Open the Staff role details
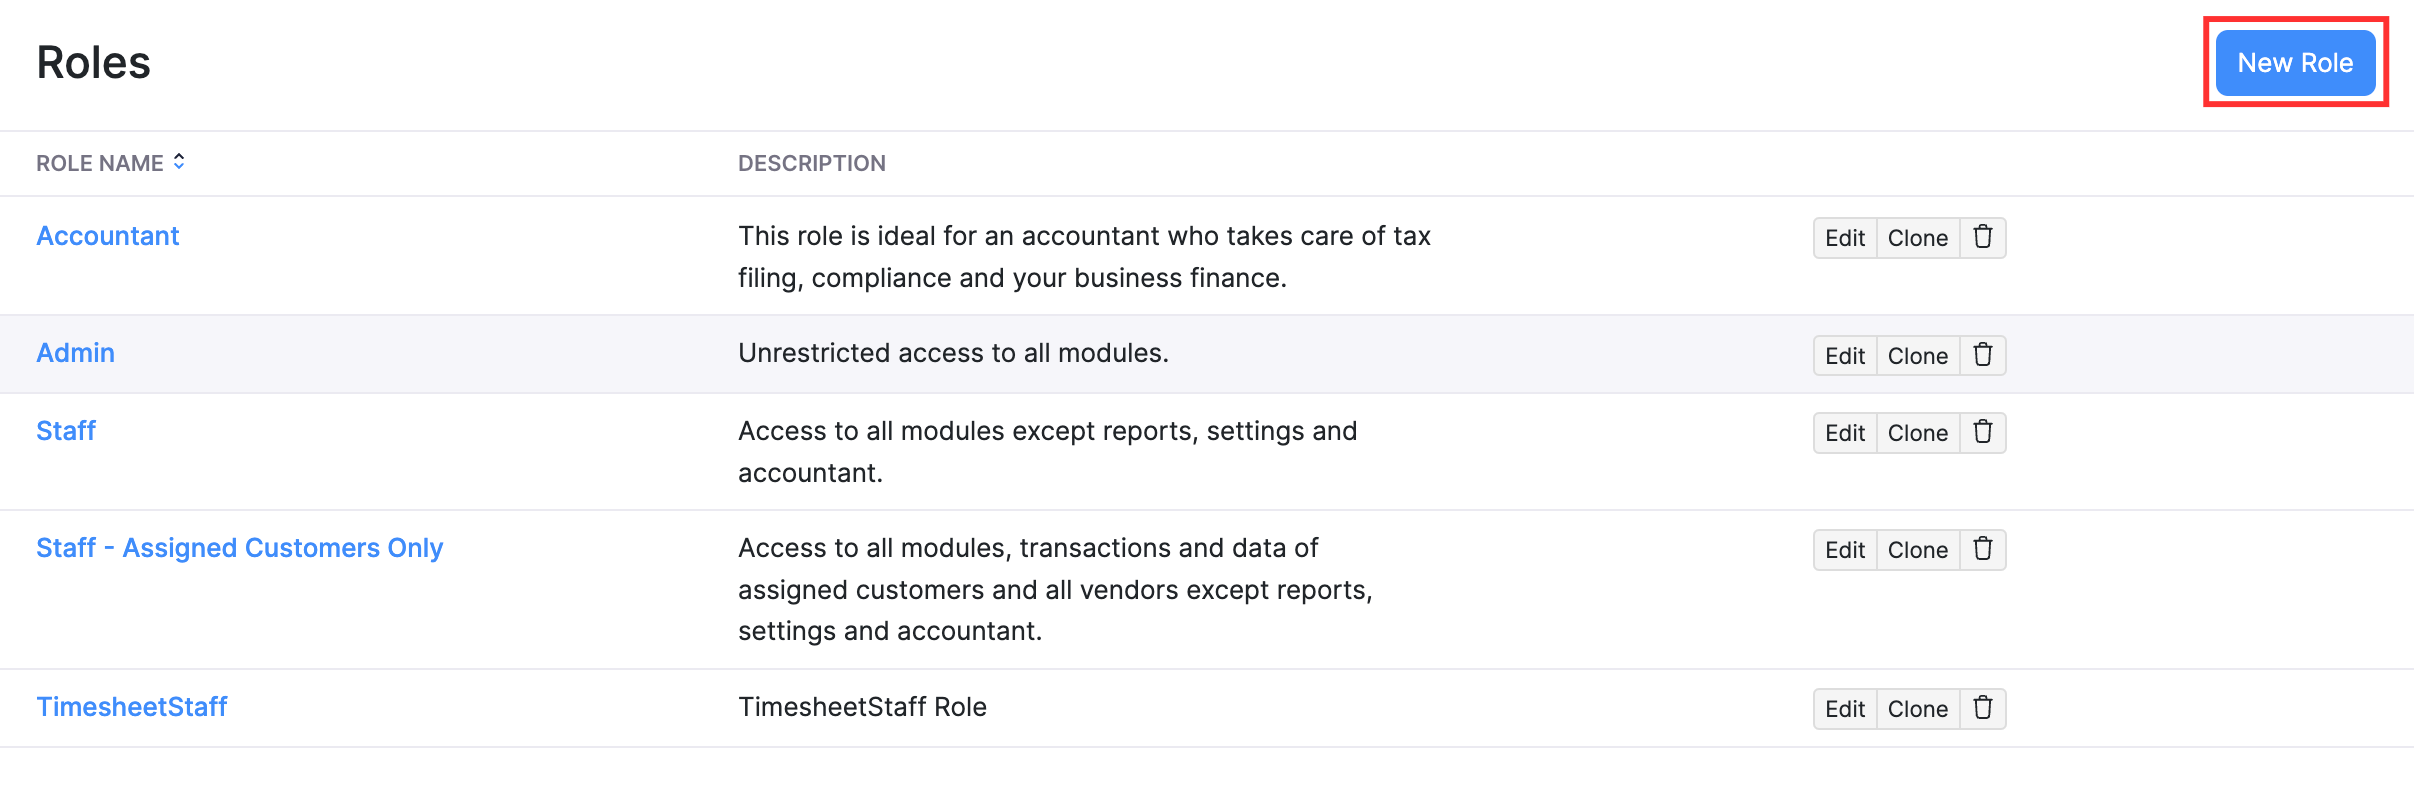The height and width of the screenshot is (788, 2414). pyautogui.click(x=66, y=431)
